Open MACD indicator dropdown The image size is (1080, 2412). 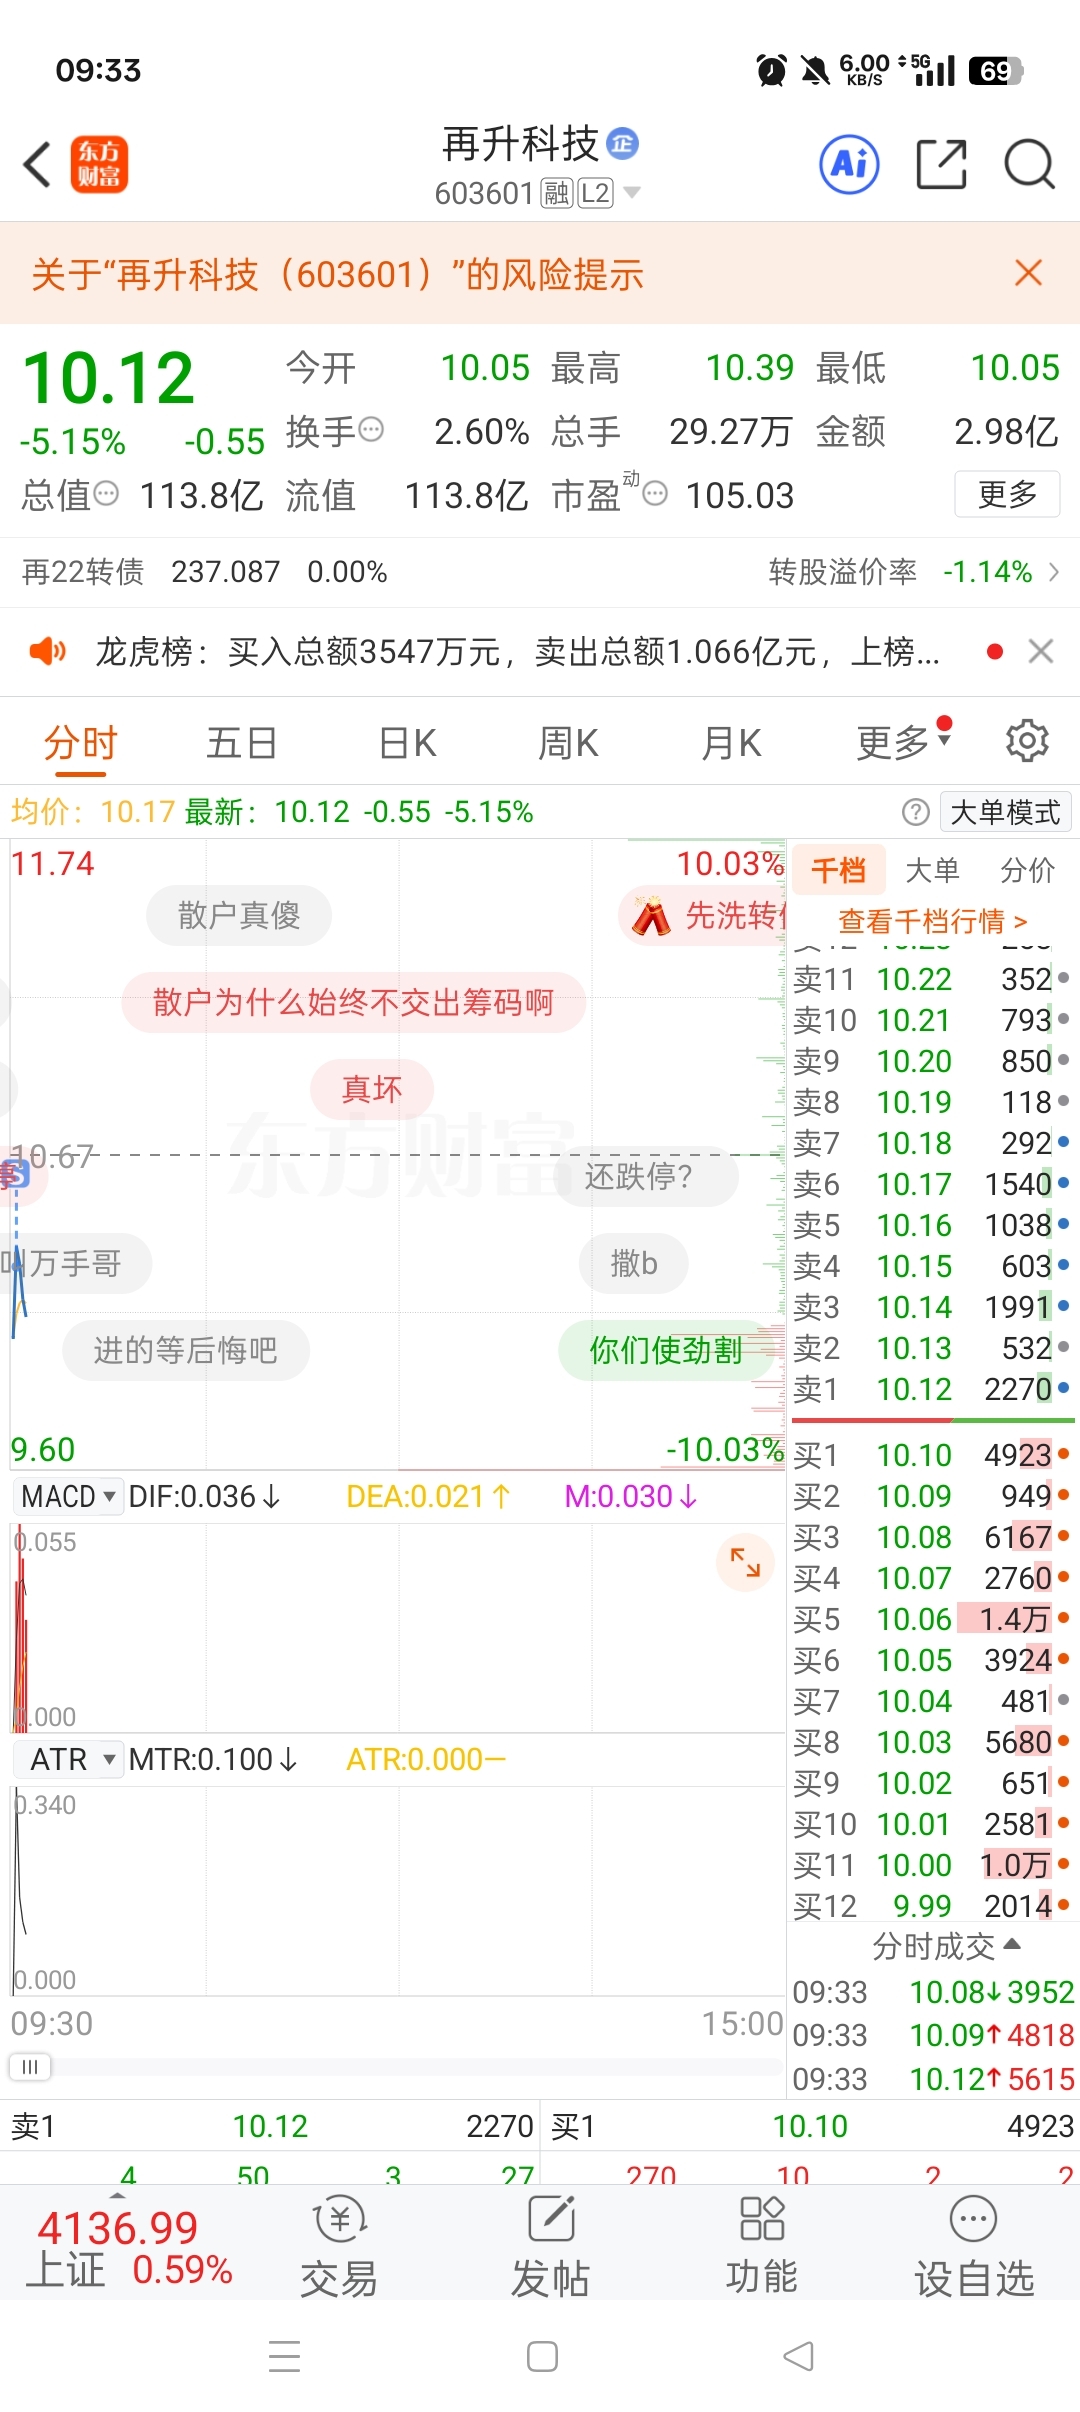pyautogui.click(x=69, y=1496)
